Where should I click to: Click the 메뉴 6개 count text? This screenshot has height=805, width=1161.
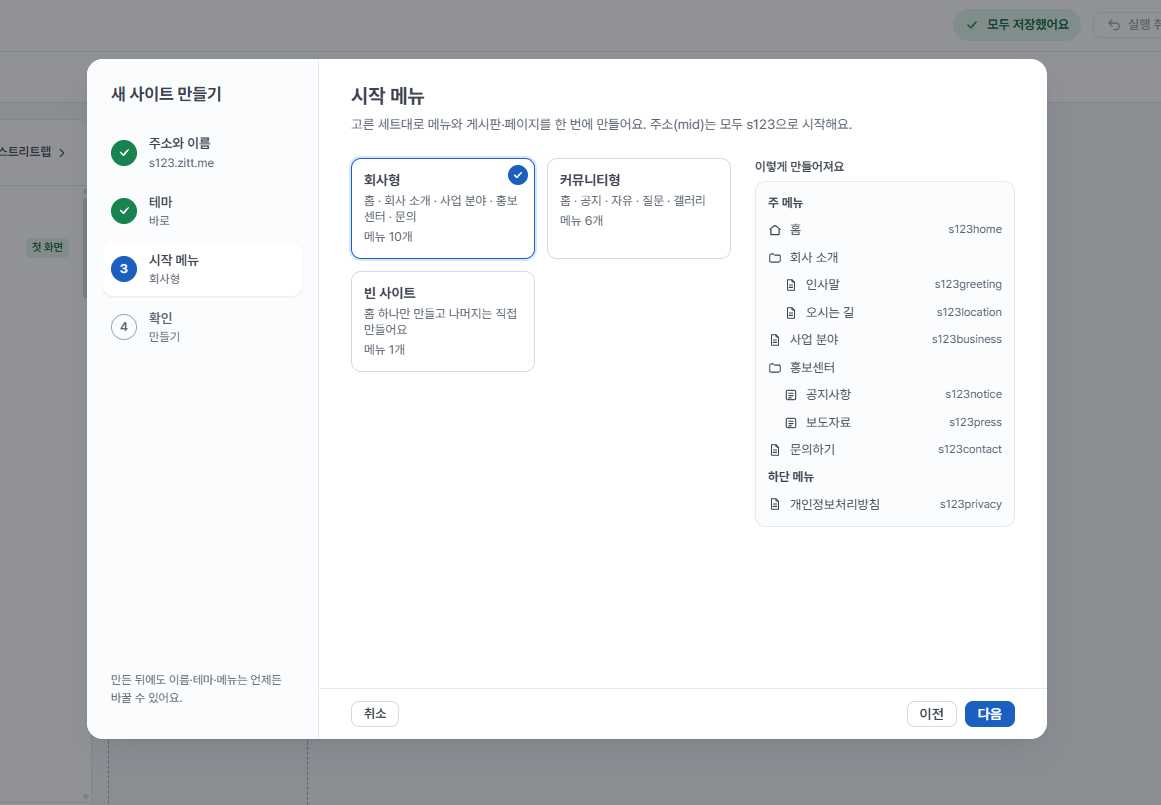pyautogui.click(x=581, y=221)
